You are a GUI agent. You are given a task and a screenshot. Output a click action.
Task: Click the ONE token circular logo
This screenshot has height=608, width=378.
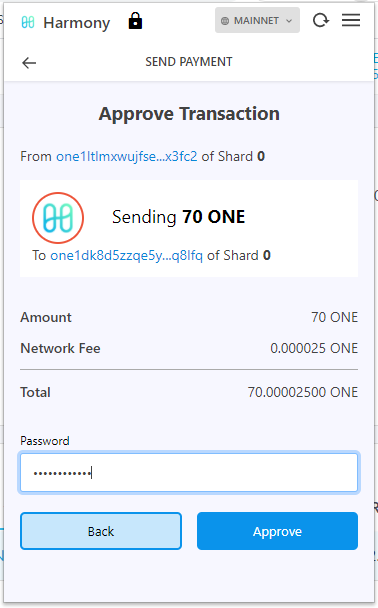(x=58, y=218)
